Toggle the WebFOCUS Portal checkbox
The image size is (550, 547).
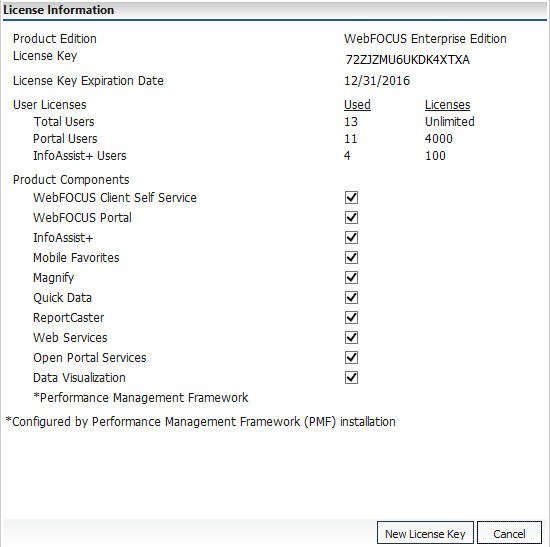(x=351, y=218)
